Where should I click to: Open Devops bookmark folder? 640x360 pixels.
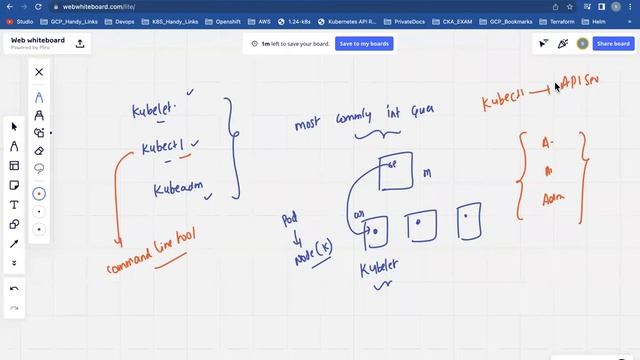[x=120, y=22]
